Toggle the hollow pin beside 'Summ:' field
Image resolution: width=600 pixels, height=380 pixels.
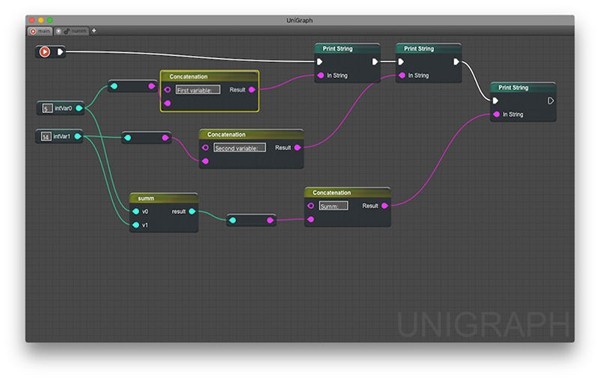tap(310, 206)
